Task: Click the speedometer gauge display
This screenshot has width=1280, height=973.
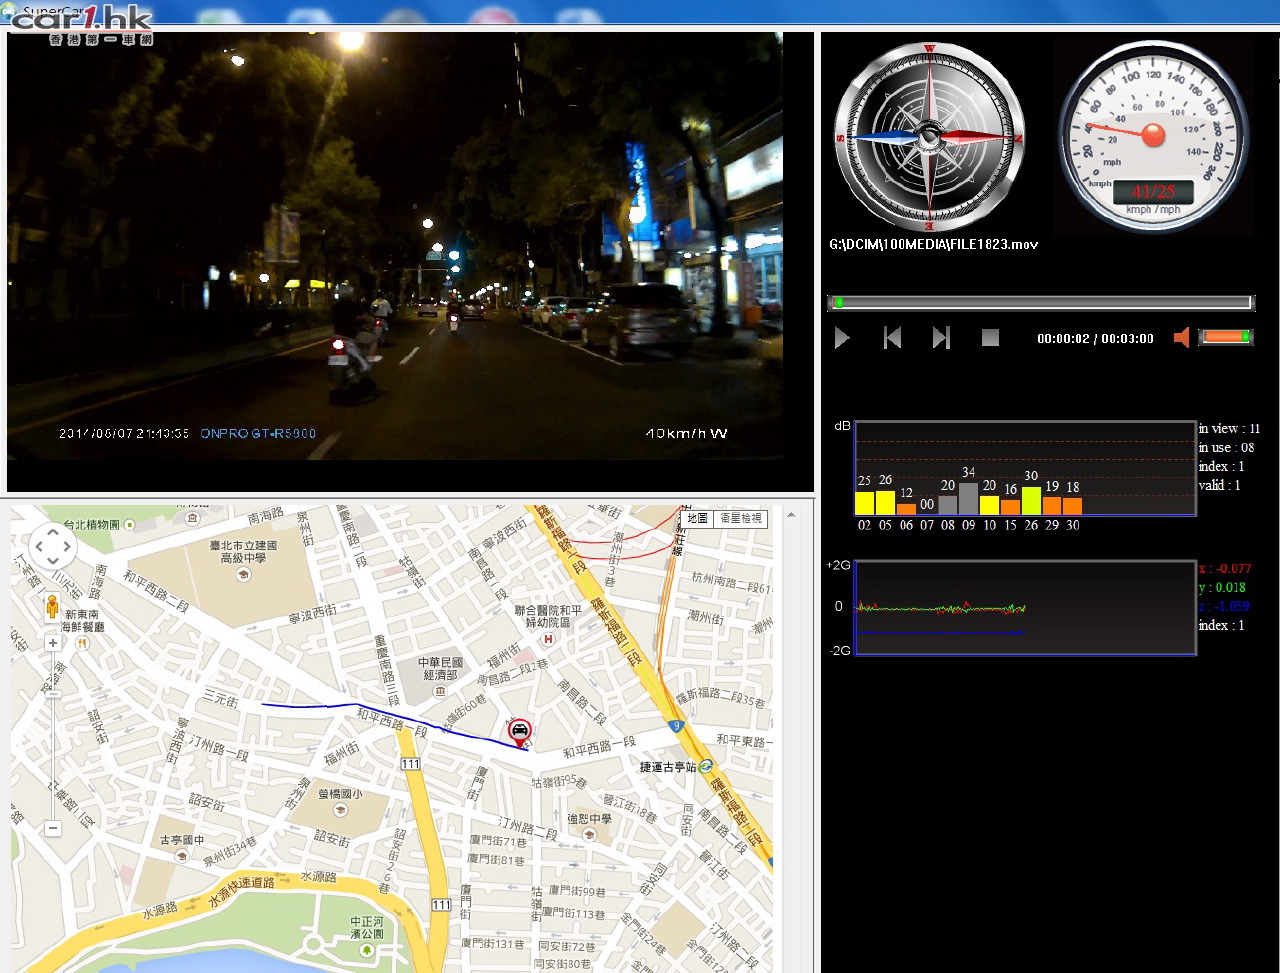Action: (1153, 135)
